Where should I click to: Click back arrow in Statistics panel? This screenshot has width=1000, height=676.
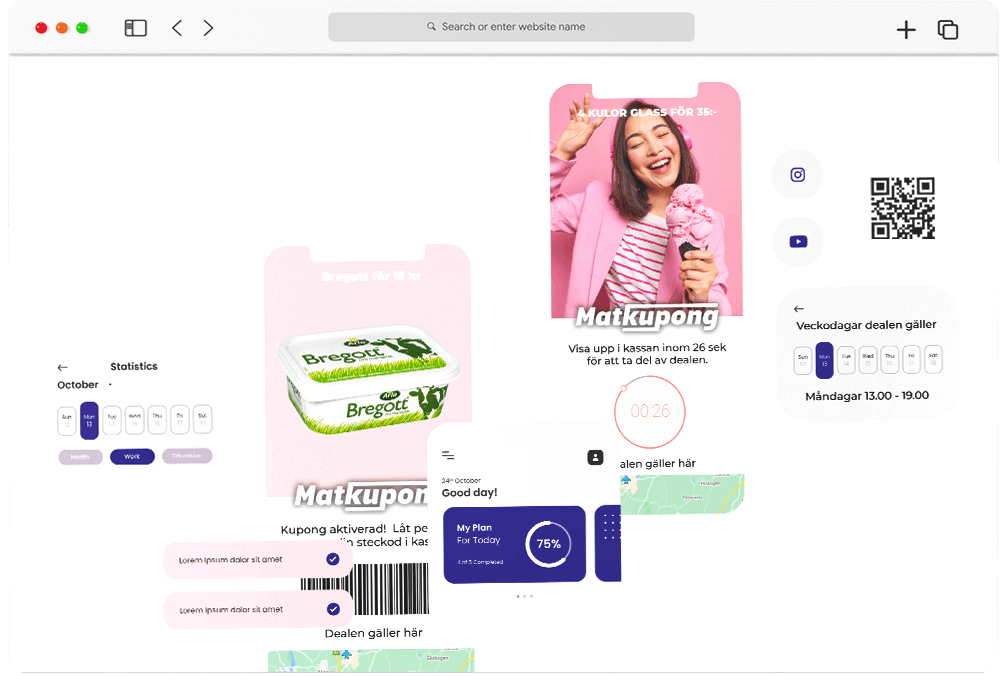(x=62, y=367)
